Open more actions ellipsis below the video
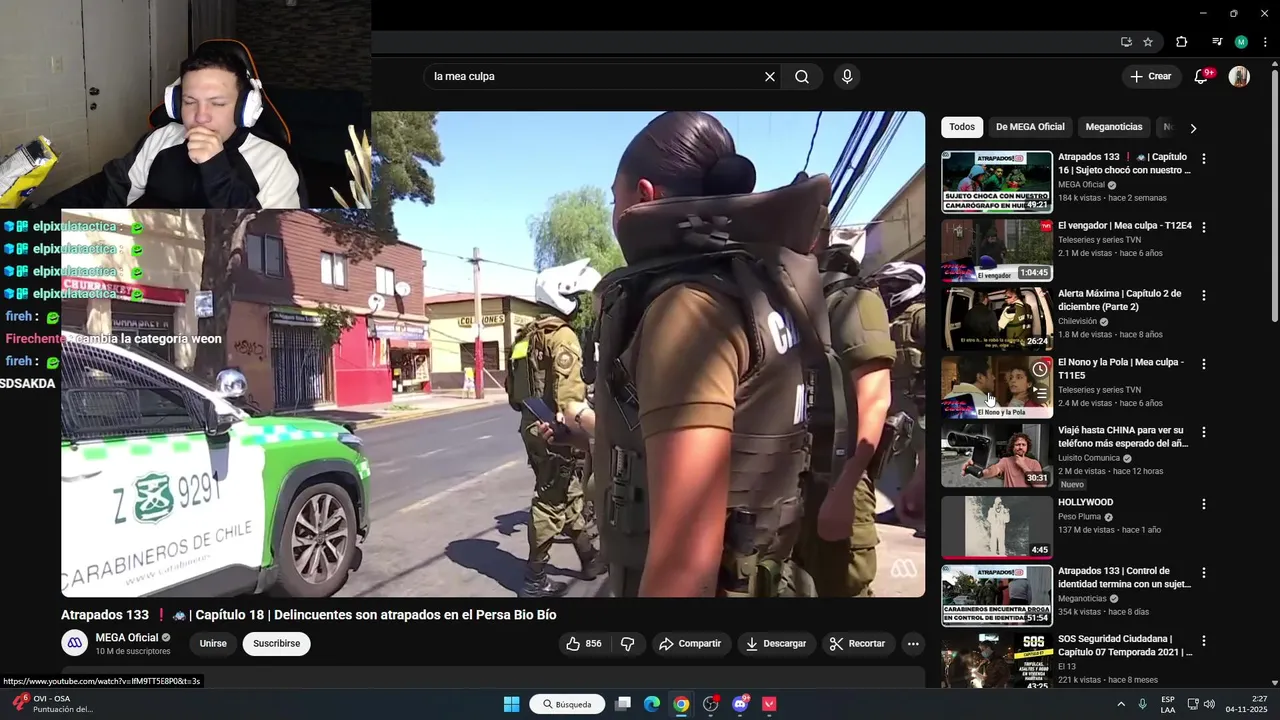 tap(913, 644)
